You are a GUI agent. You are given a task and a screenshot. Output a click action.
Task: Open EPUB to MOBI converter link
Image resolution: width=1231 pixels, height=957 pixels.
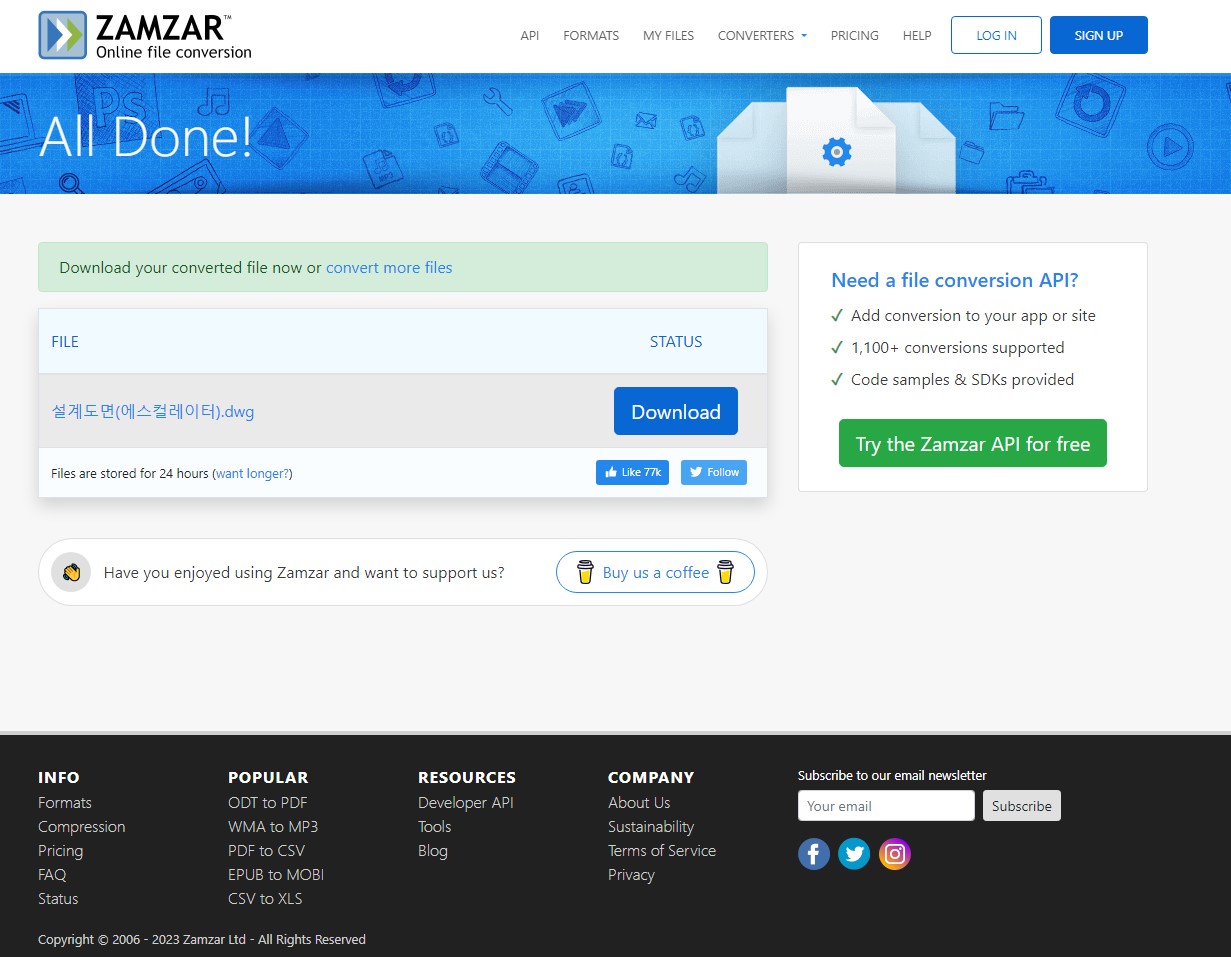coord(276,874)
